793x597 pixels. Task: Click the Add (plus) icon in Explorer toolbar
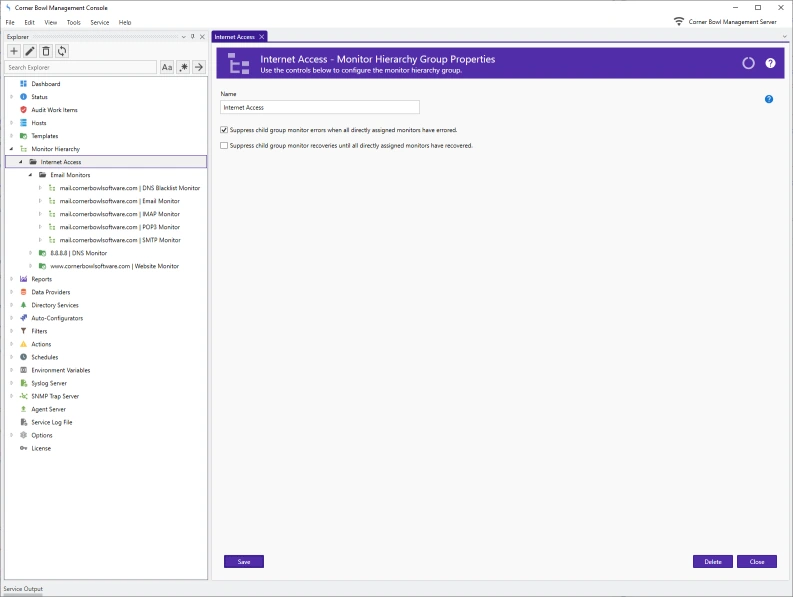(x=14, y=51)
